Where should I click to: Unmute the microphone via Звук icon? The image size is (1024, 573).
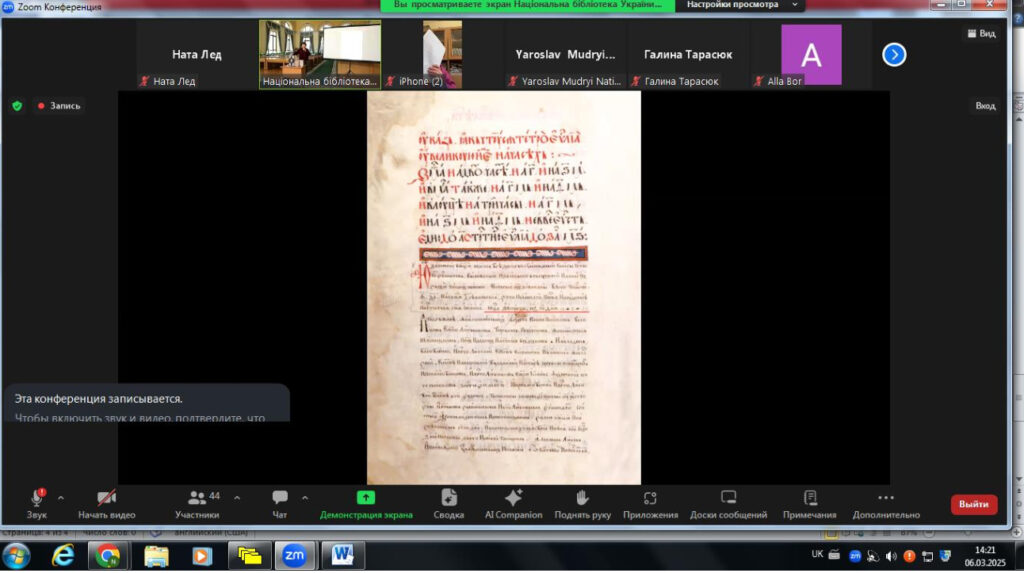(37, 504)
